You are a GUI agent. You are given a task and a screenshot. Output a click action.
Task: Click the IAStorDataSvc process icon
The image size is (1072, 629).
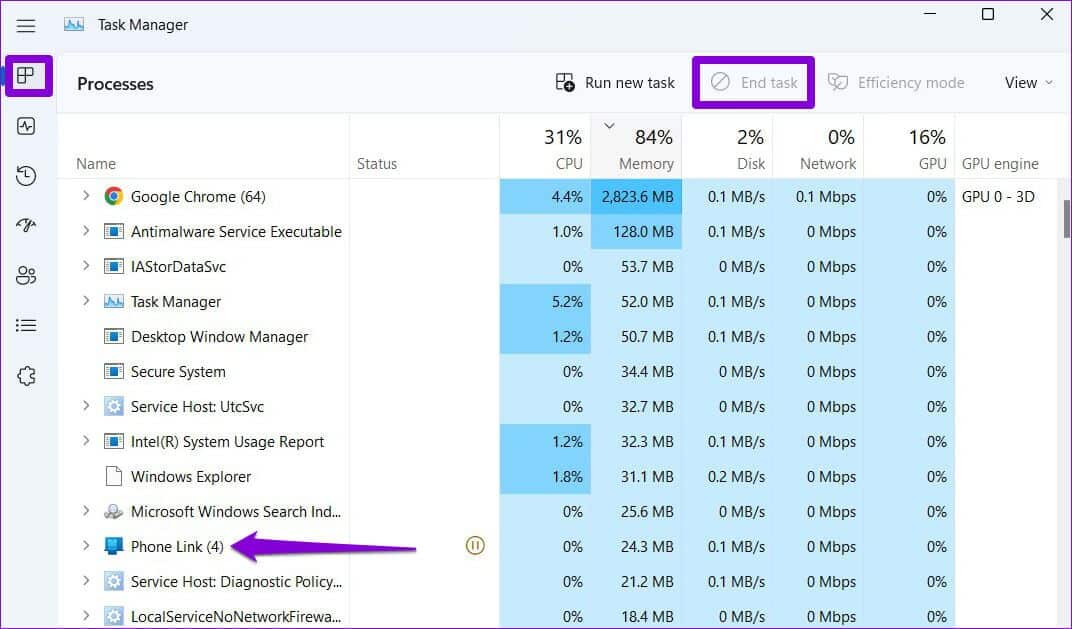click(x=113, y=266)
